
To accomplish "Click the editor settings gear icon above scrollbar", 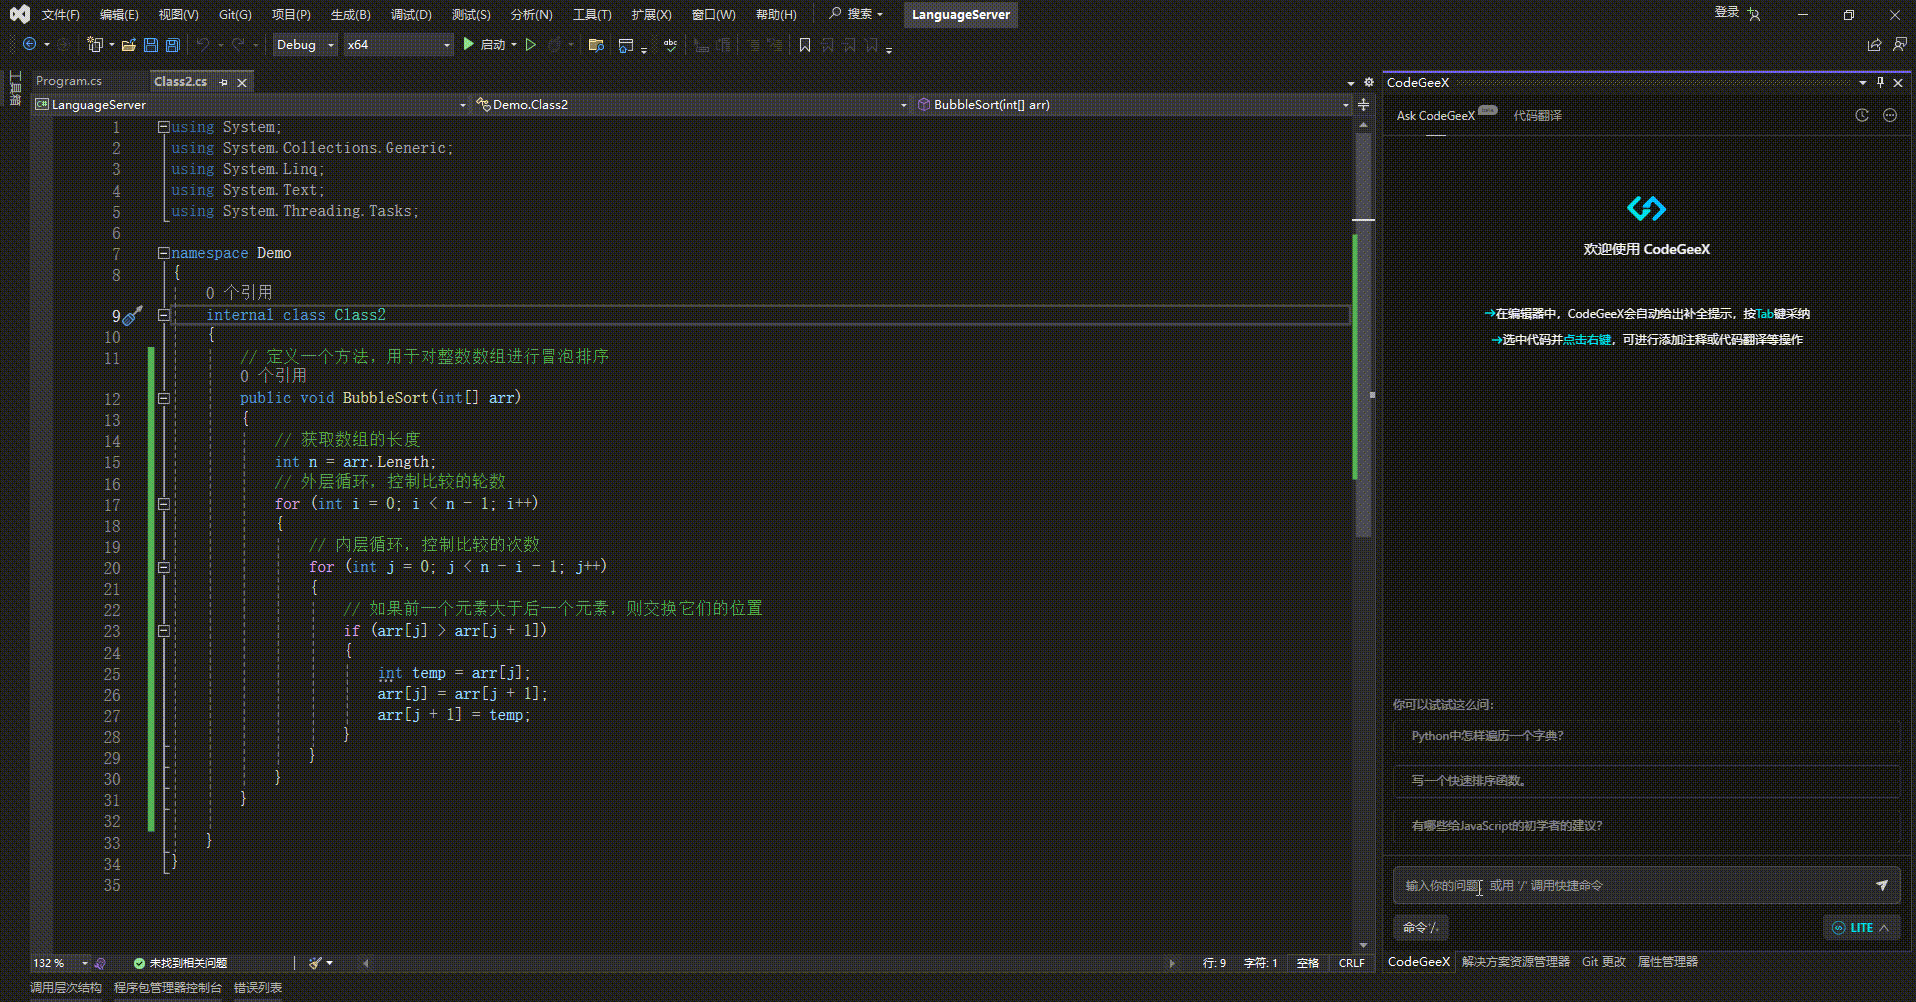I will (1368, 82).
